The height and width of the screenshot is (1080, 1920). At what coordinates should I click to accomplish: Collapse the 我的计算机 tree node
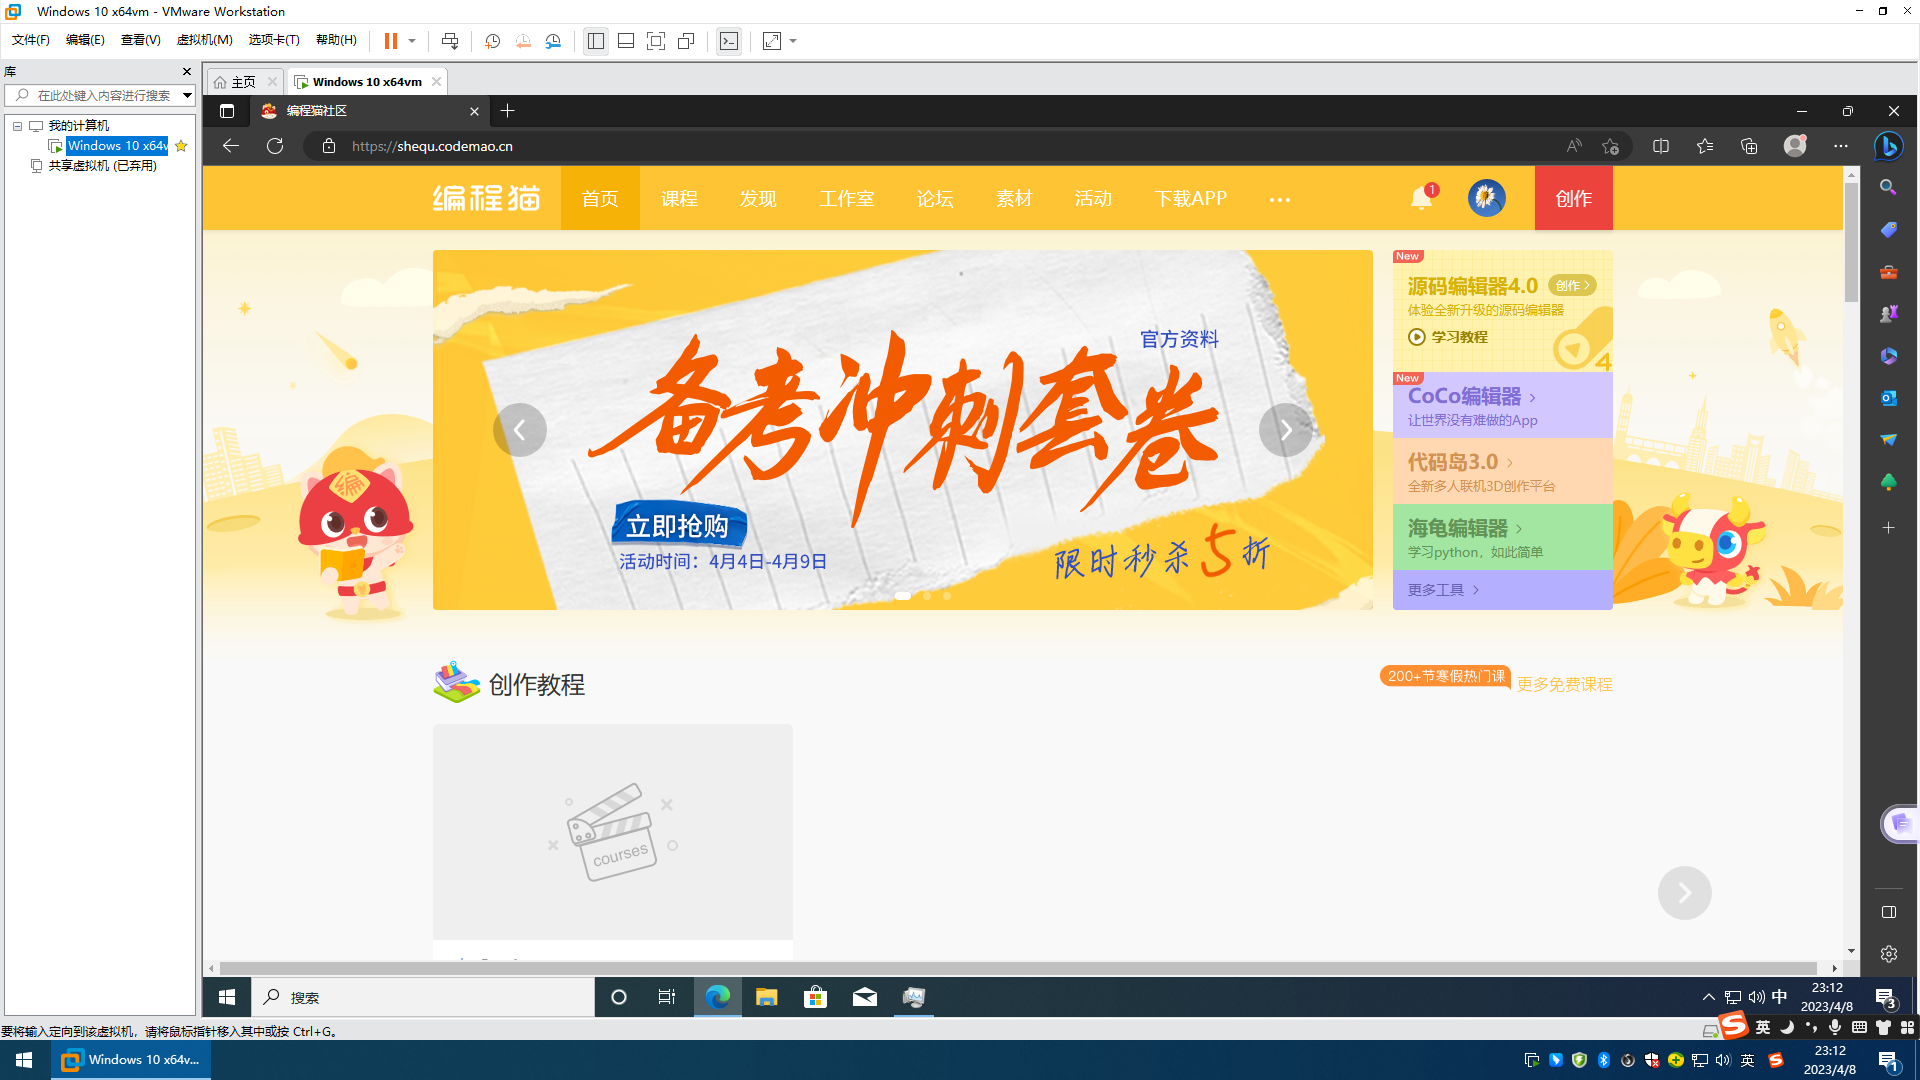(18, 126)
